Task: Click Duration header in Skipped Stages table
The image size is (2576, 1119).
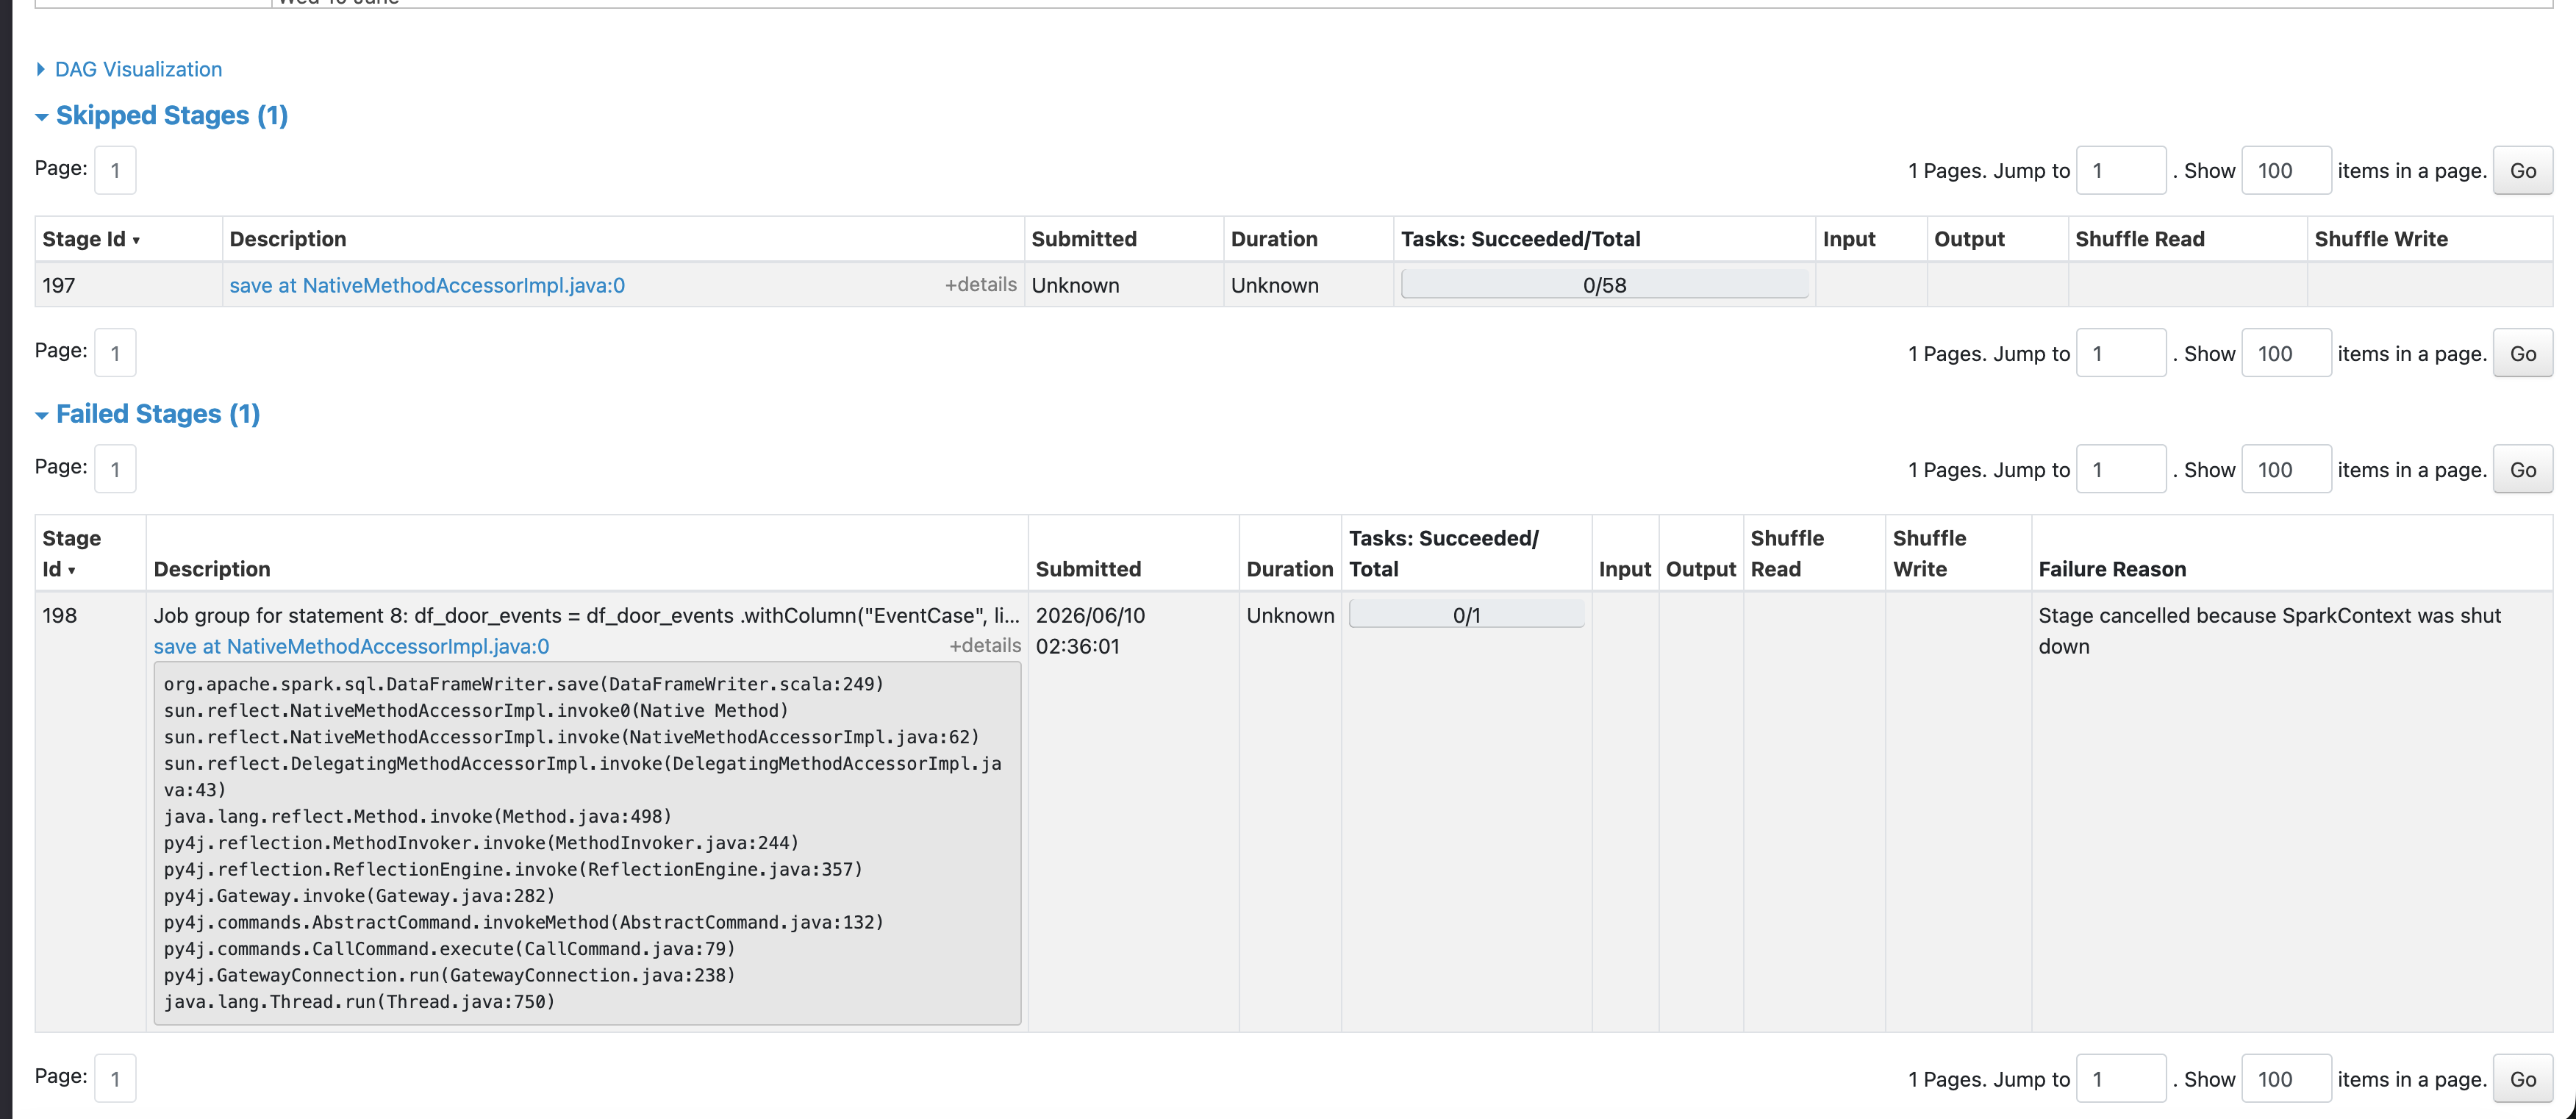Action: 1274,239
